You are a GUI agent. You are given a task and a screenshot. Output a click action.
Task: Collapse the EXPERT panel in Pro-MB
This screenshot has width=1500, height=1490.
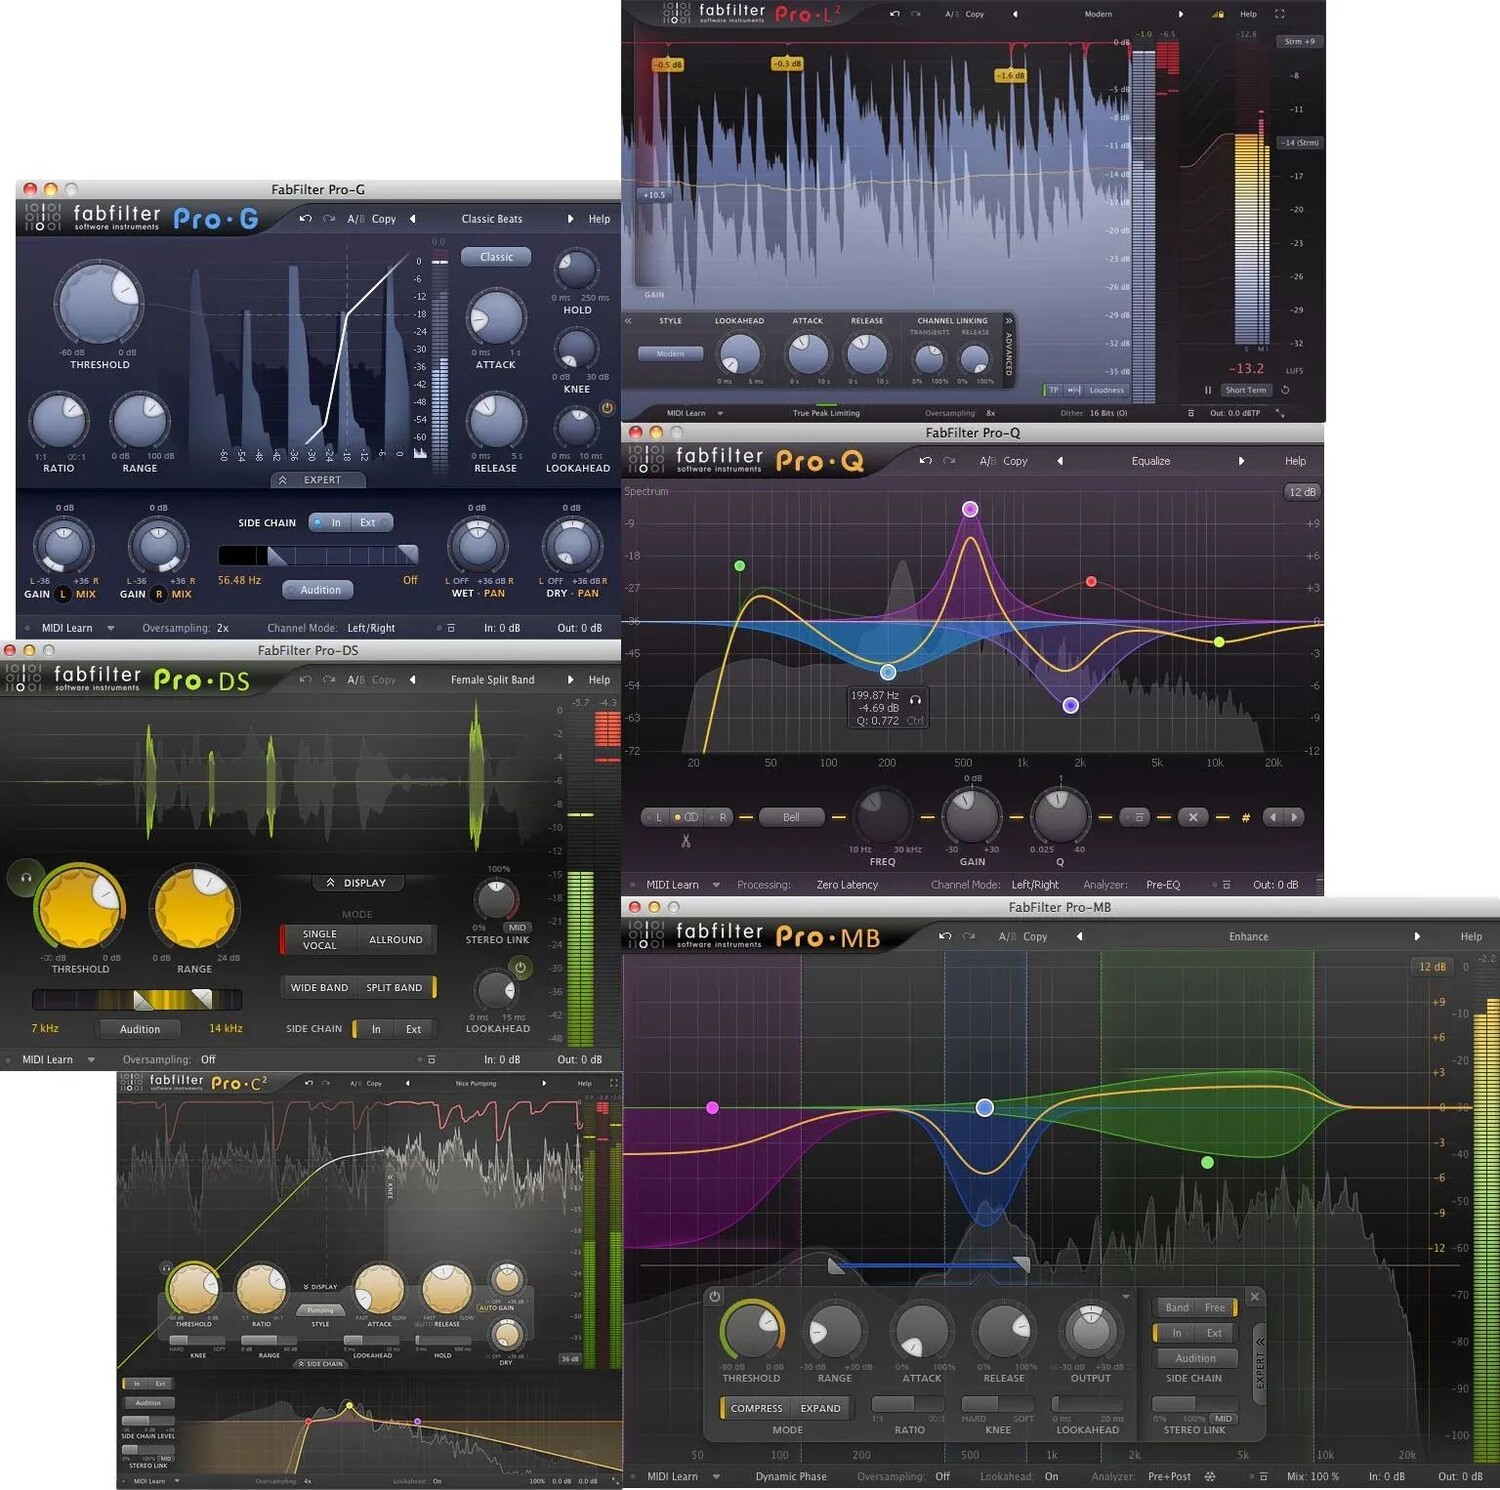(1260, 1365)
